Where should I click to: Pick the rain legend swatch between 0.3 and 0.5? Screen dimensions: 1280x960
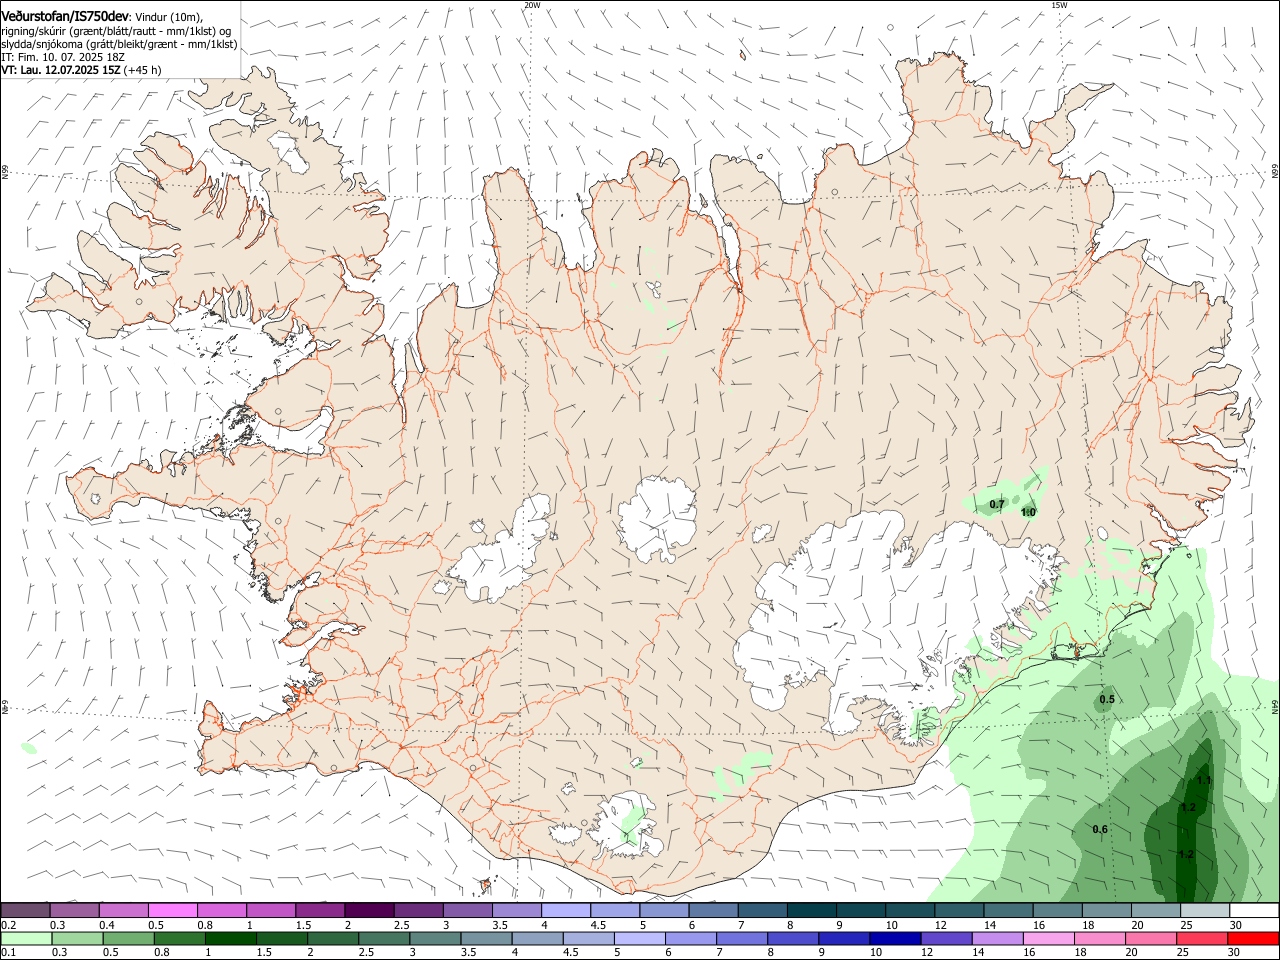coord(77,939)
